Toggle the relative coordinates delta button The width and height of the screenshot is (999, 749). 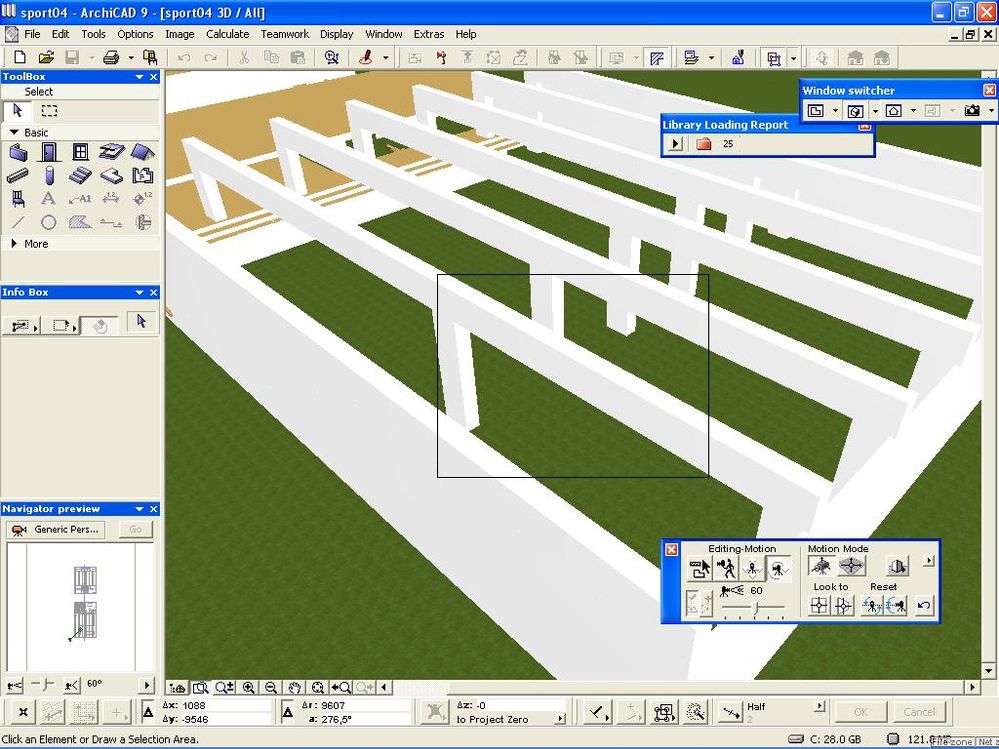coord(148,712)
